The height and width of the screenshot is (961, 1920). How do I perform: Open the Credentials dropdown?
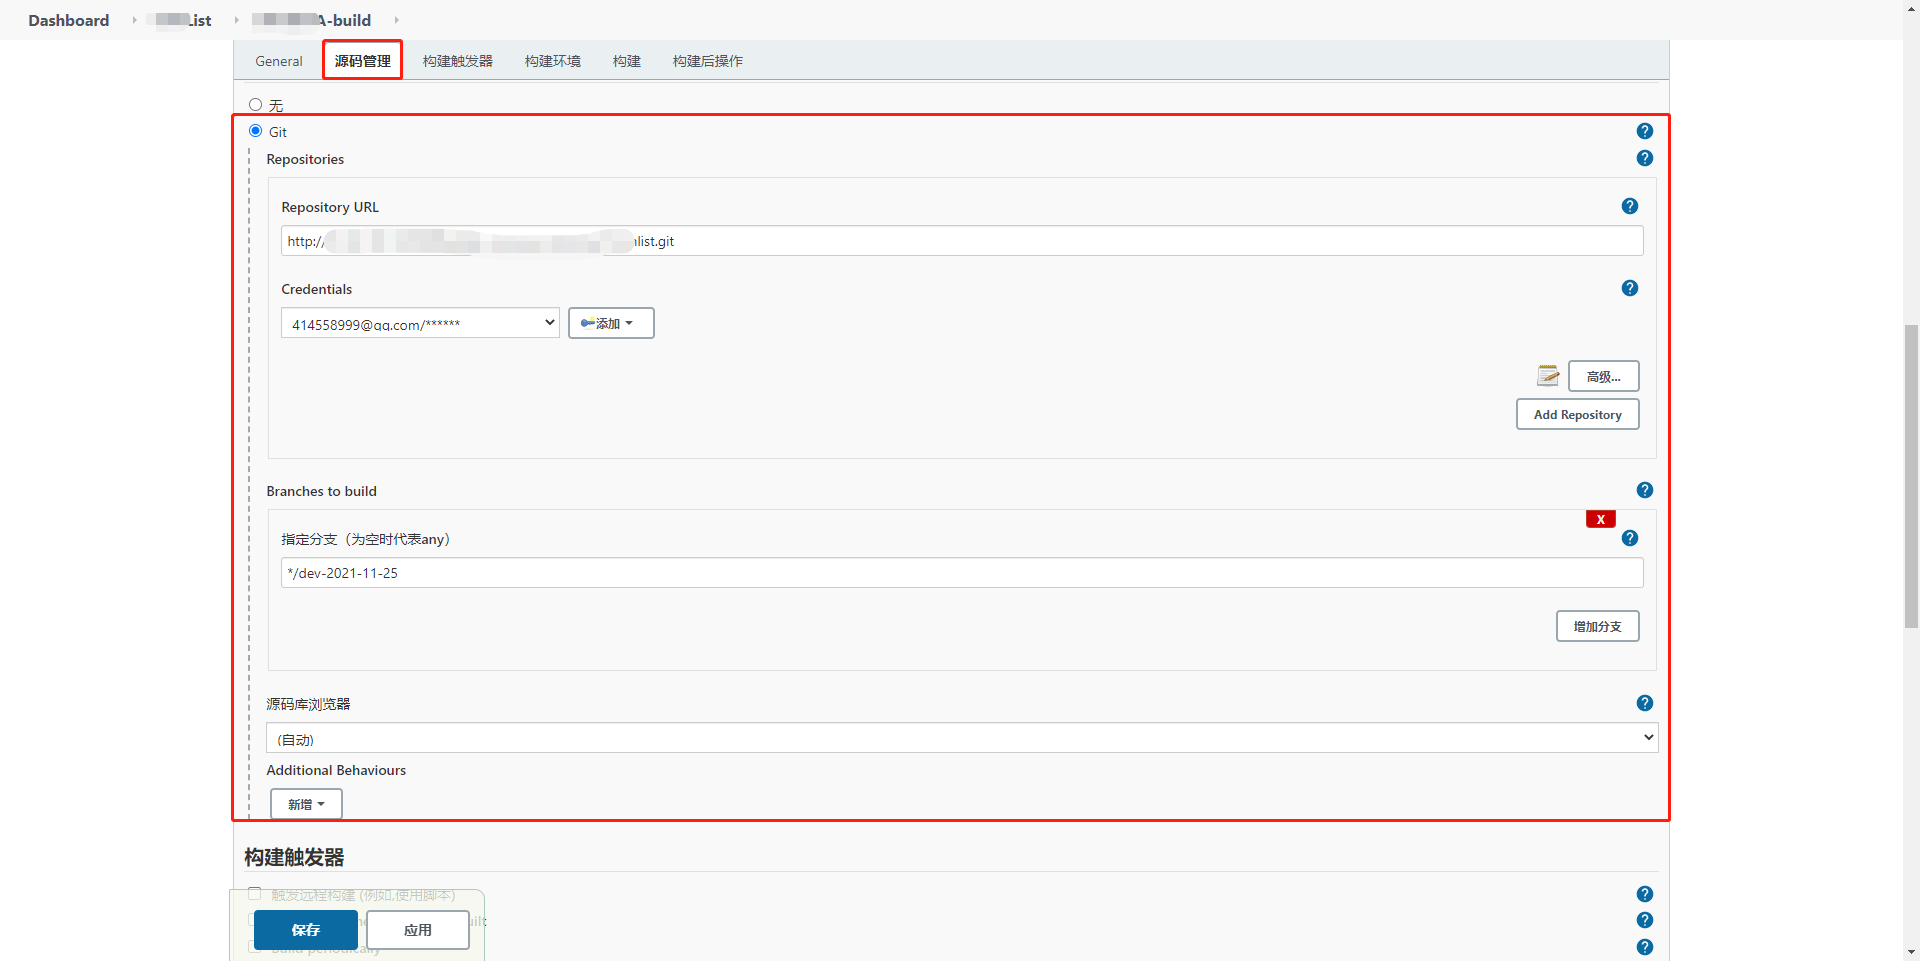pyautogui.click(x=420, y=323)
